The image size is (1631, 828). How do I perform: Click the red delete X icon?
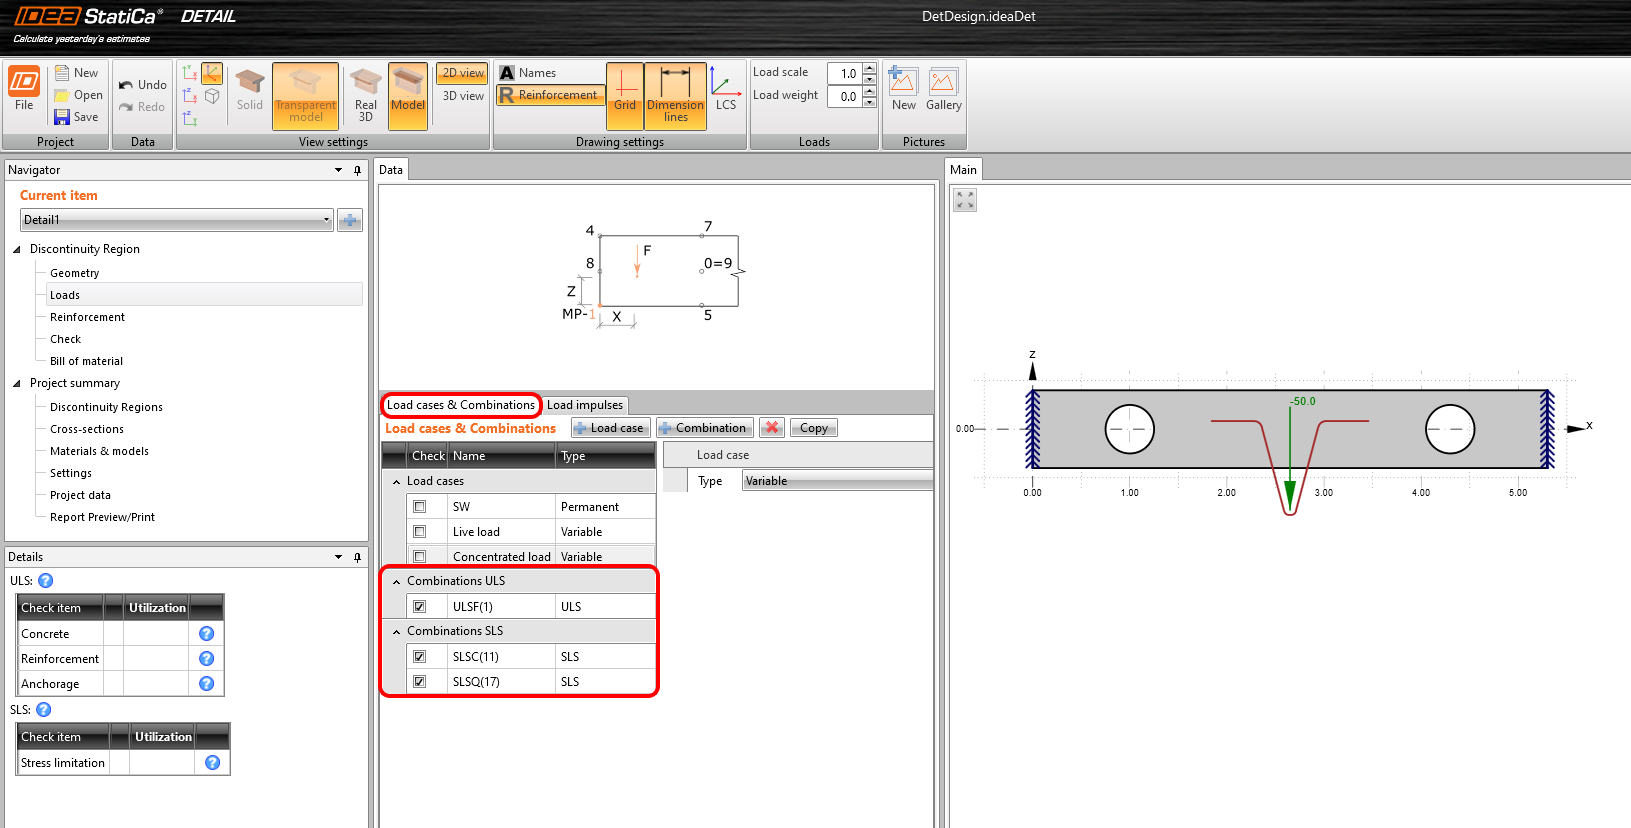771,428
